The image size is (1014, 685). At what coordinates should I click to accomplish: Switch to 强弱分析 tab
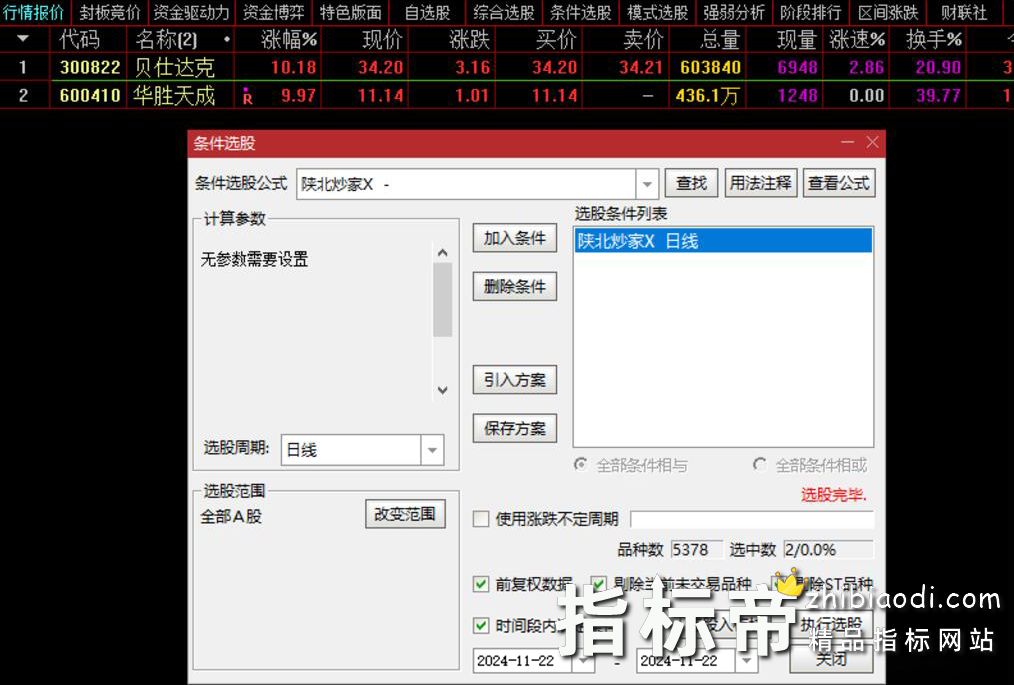tap(734, 12)
